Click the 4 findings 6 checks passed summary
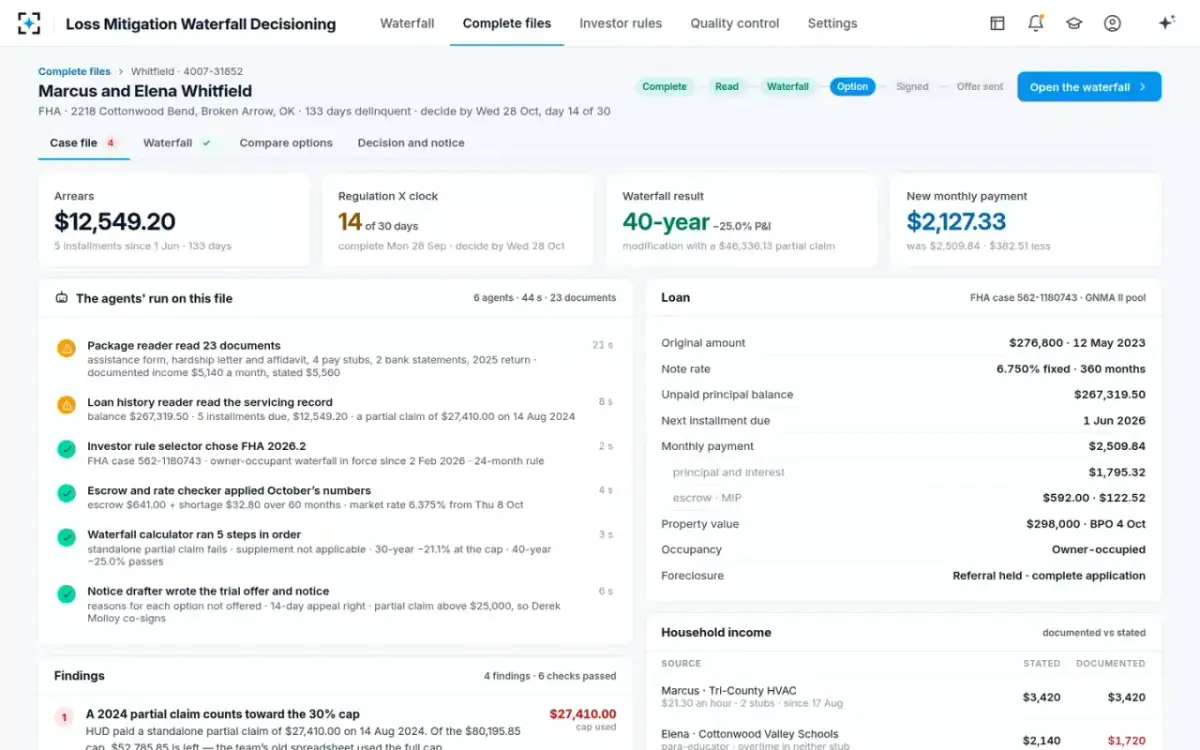Screen dimensions: 1200x750 pyautogui.click(x=550, y=676)
